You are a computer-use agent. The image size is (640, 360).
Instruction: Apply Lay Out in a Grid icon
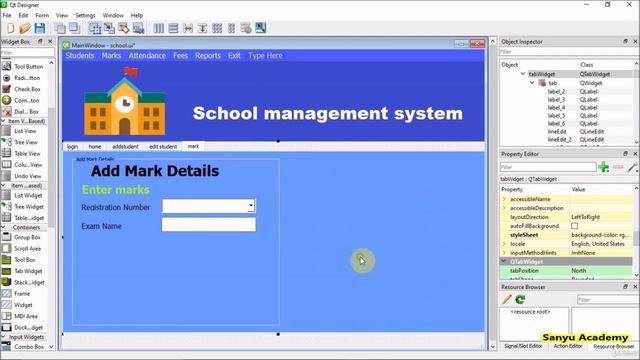[x=217, y=28]
